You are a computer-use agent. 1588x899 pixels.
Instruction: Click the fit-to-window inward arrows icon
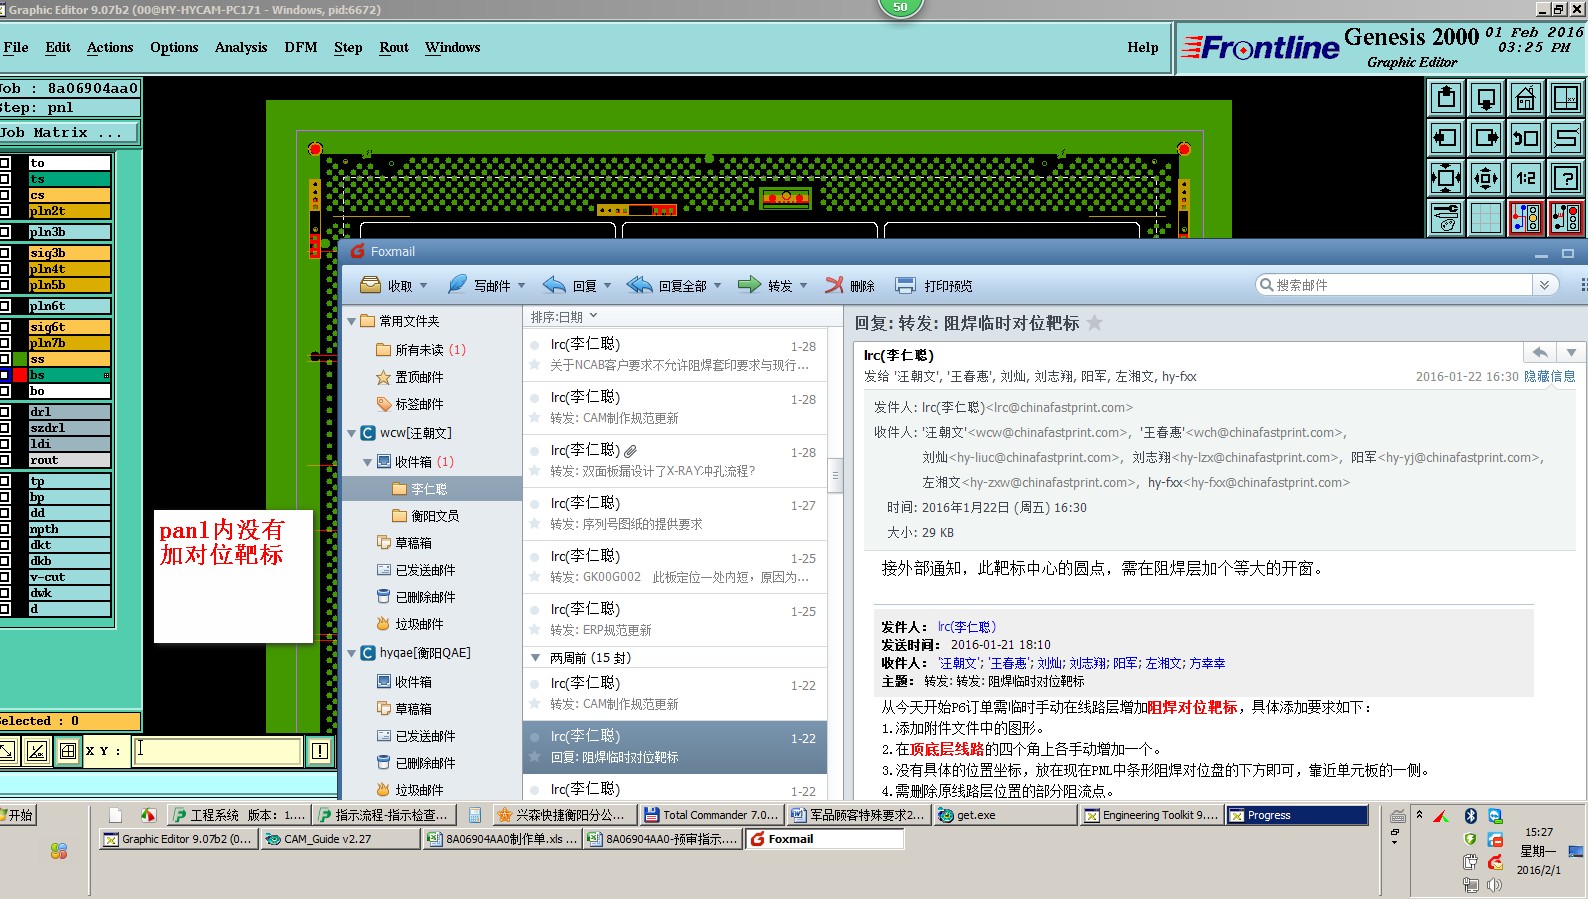point(1445,178)
